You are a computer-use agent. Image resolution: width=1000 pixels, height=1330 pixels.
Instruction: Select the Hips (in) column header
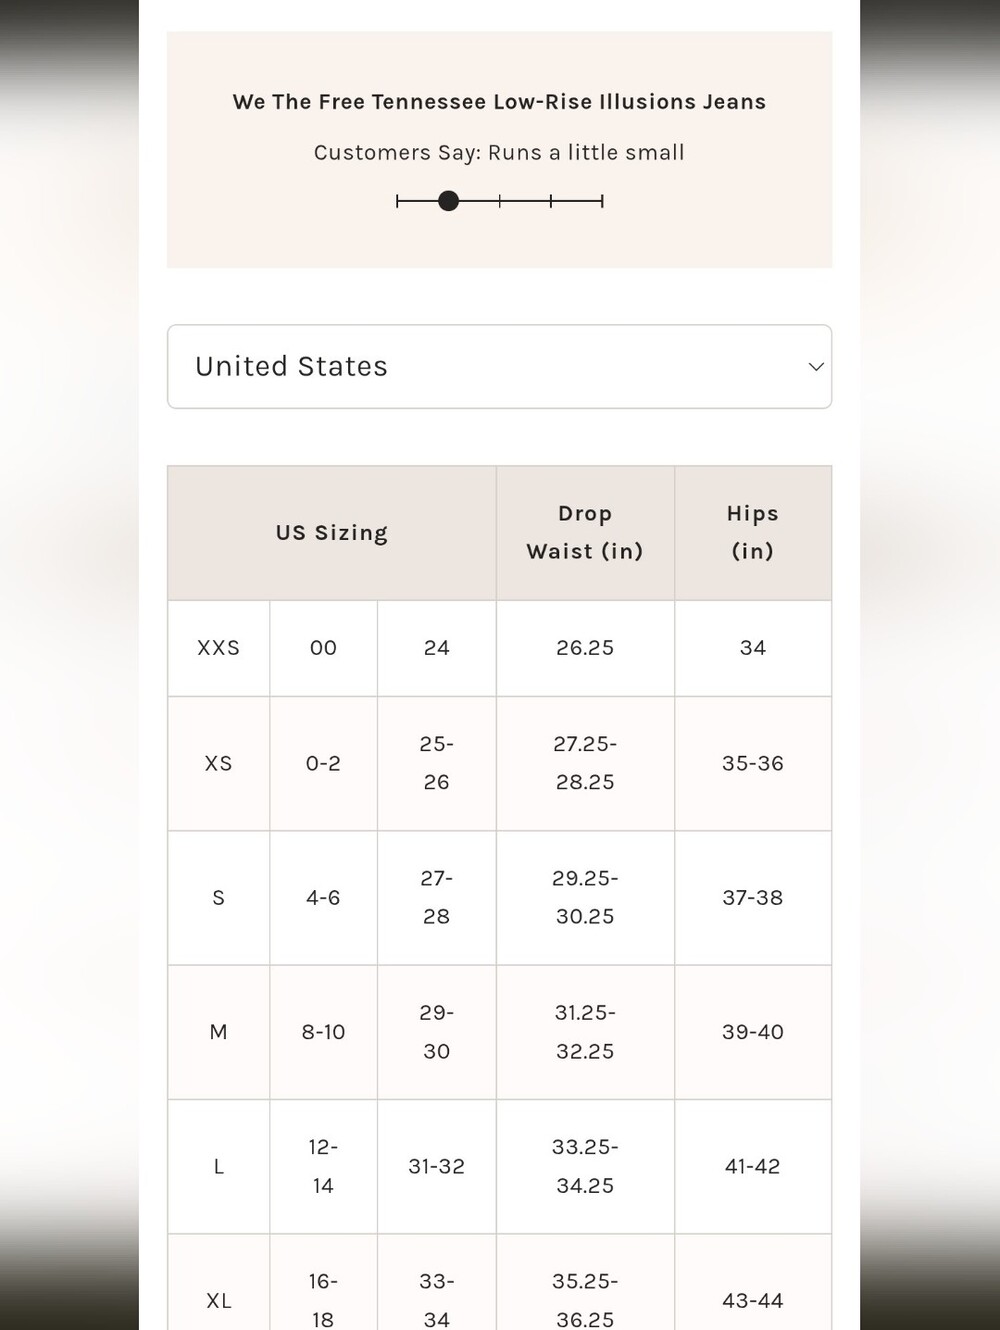point(753,533)
